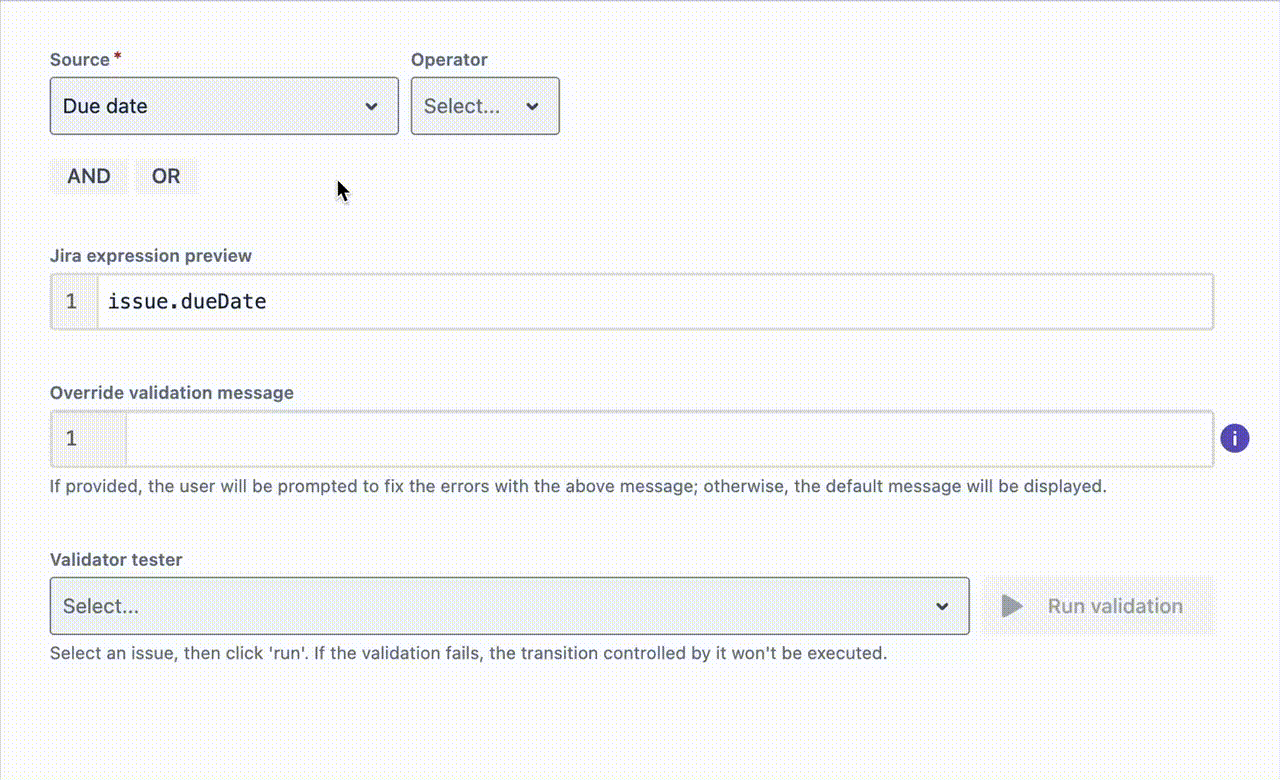Viewport: 1280px width, 780px height.
Task: Select the Due date value in Source
Action: click(105, 106)
